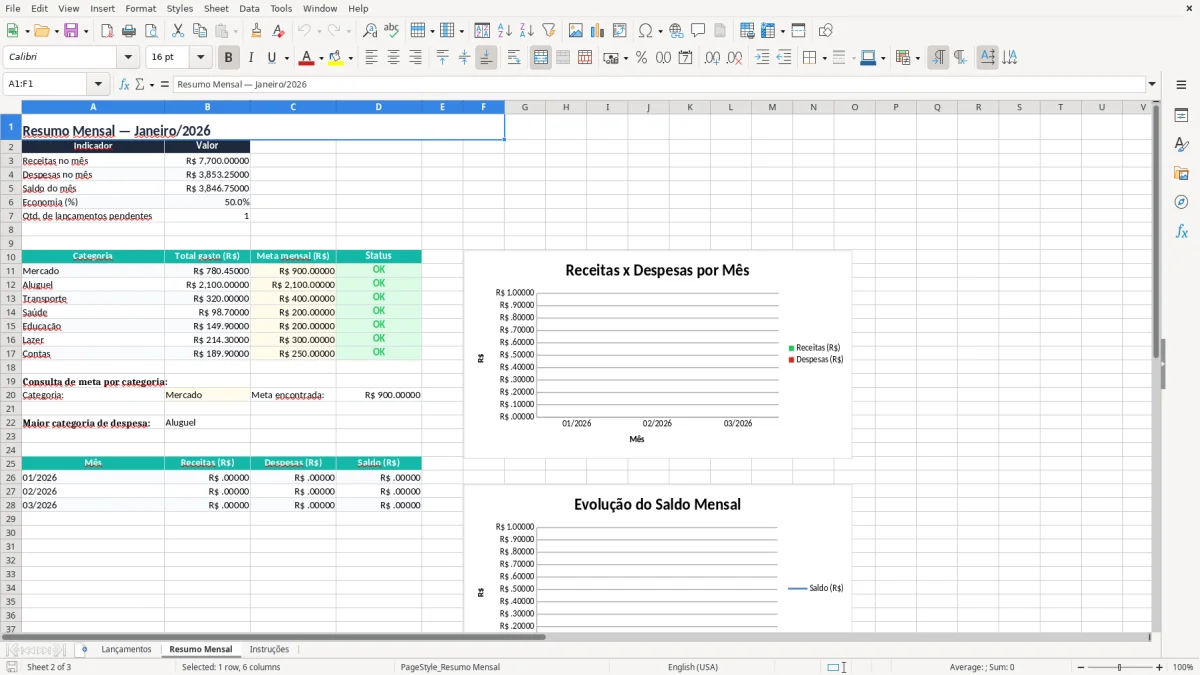1200x675 pixels.
Task: Open Find & Replace magnifier icon
Action: click(x=370, y=31)
